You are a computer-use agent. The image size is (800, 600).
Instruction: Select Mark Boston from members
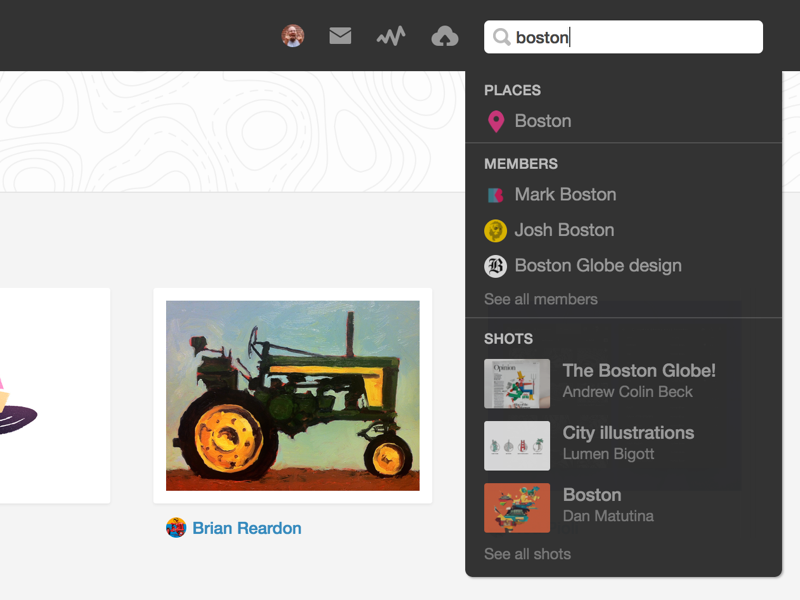[x=565, y=195]
